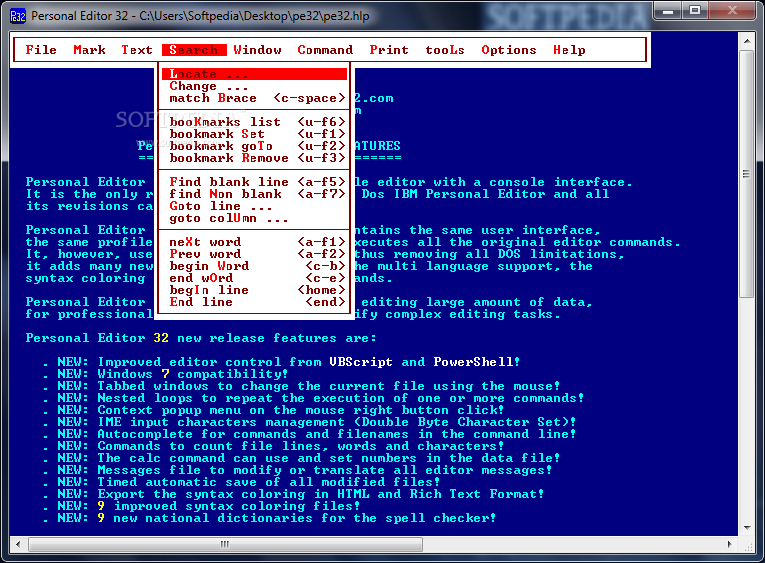Open the Window menu

pyautogui.click(x=257, y=50)
